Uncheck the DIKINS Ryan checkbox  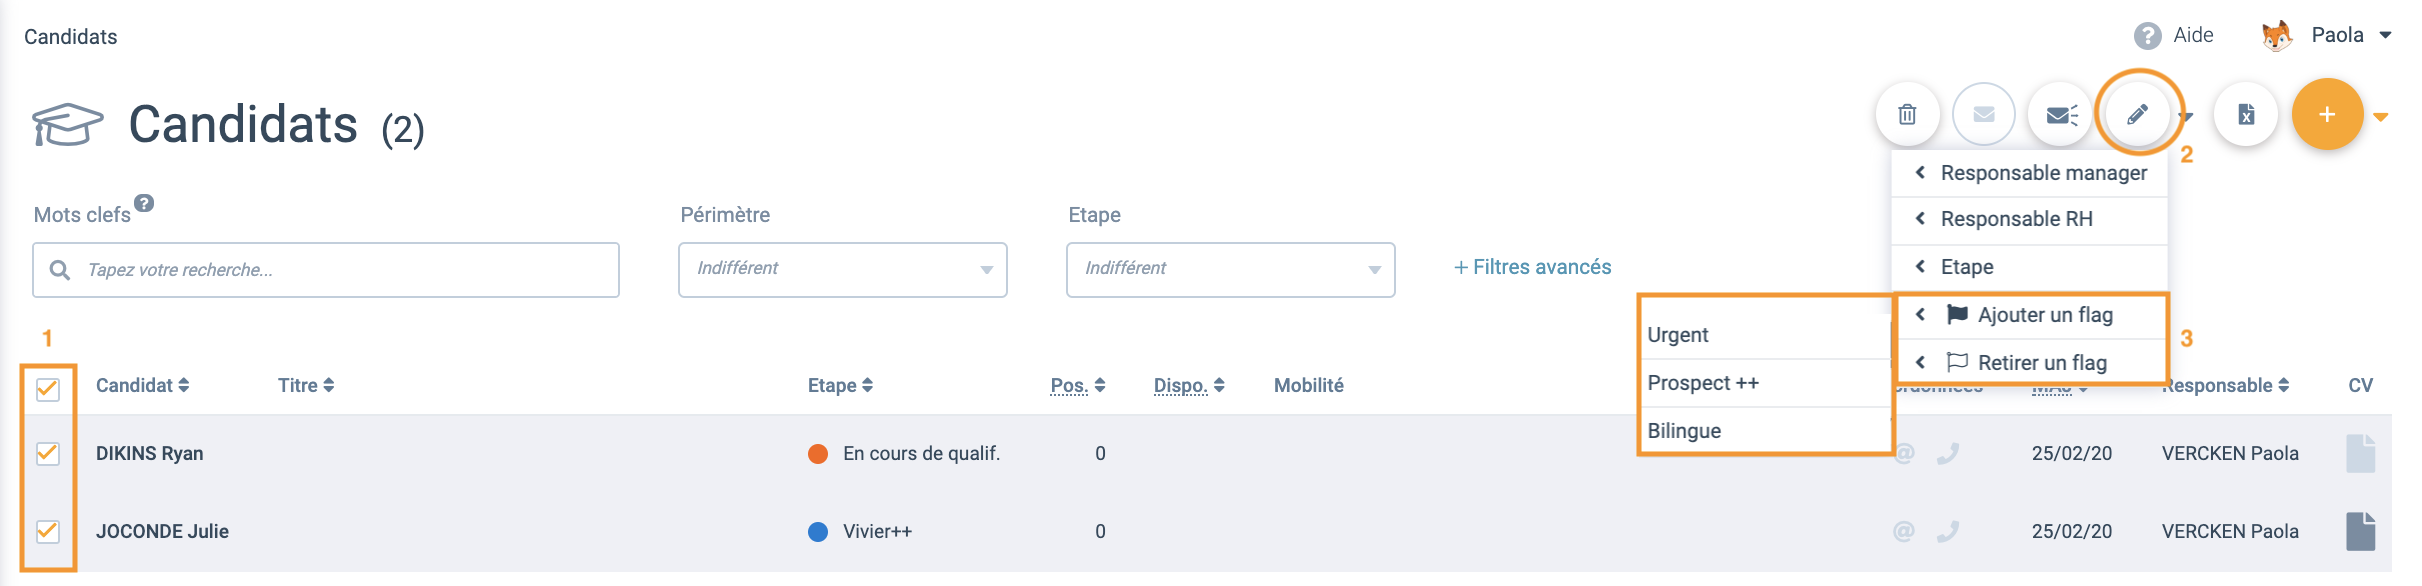coord(47,453)
